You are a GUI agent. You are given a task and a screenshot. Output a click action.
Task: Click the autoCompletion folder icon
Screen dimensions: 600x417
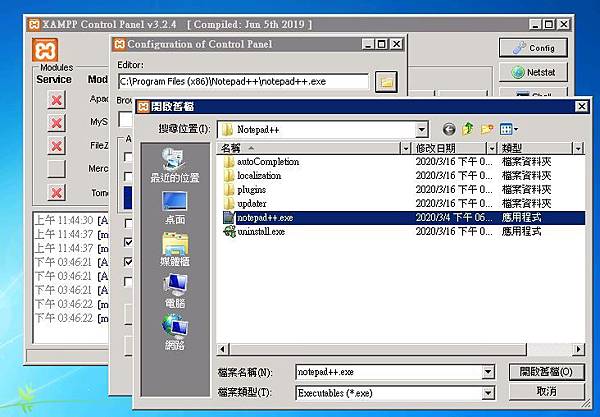pos(229,162)
